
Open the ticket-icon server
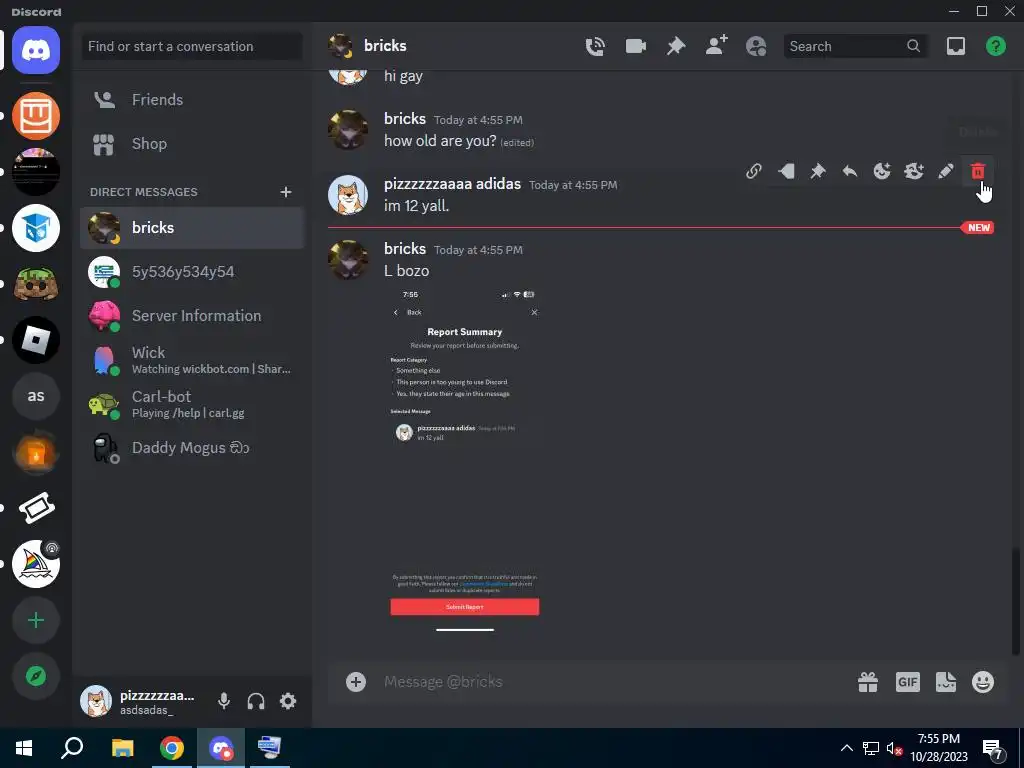(x=36, y=508)
